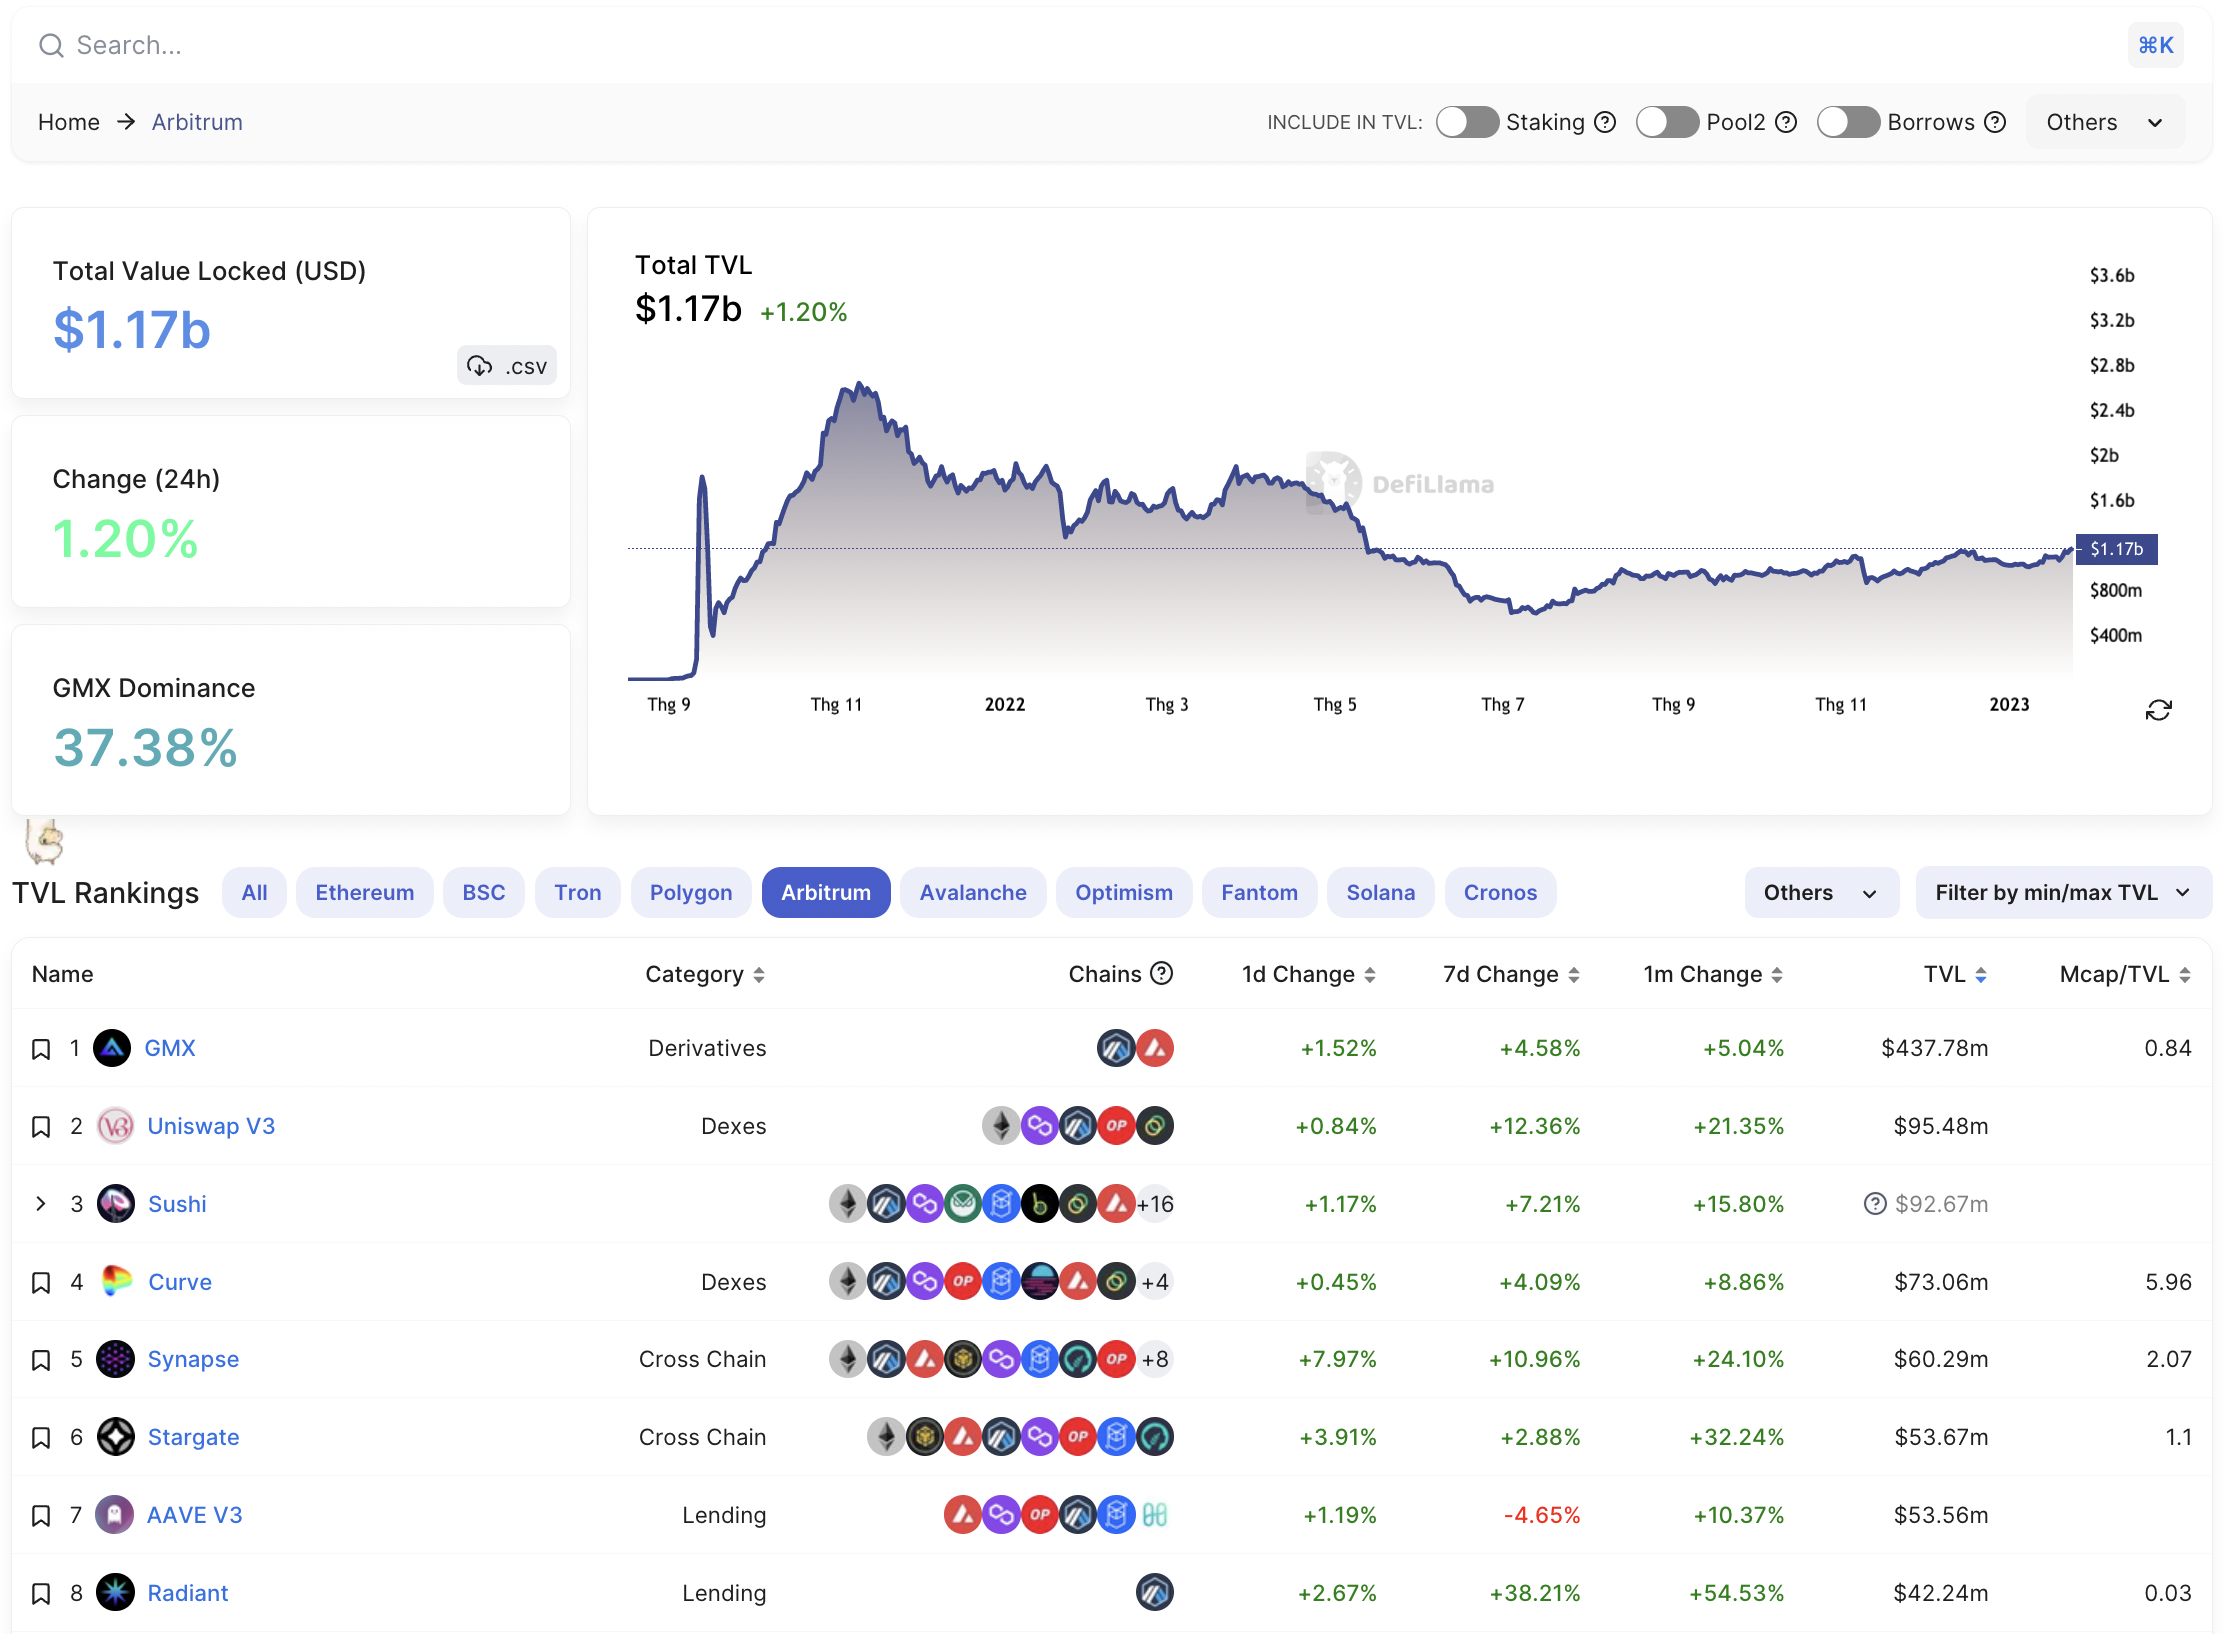Click the $1.17b chart value marker
The width and height of the screenshot is (2224, 1634).
click(2116, 549)
